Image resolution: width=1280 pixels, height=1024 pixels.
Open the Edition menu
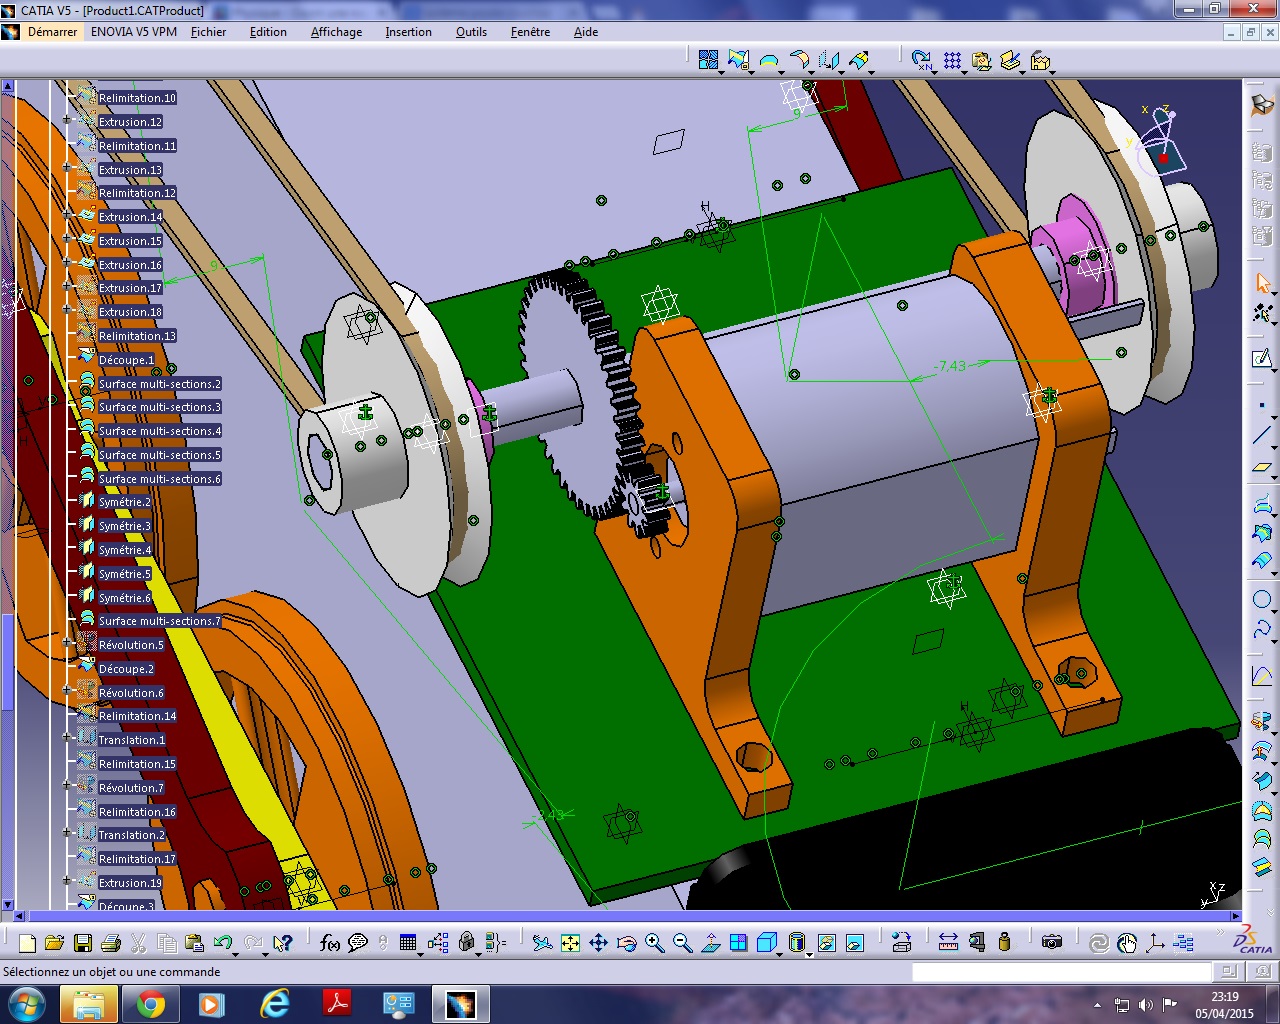click(x=268, y=32)
